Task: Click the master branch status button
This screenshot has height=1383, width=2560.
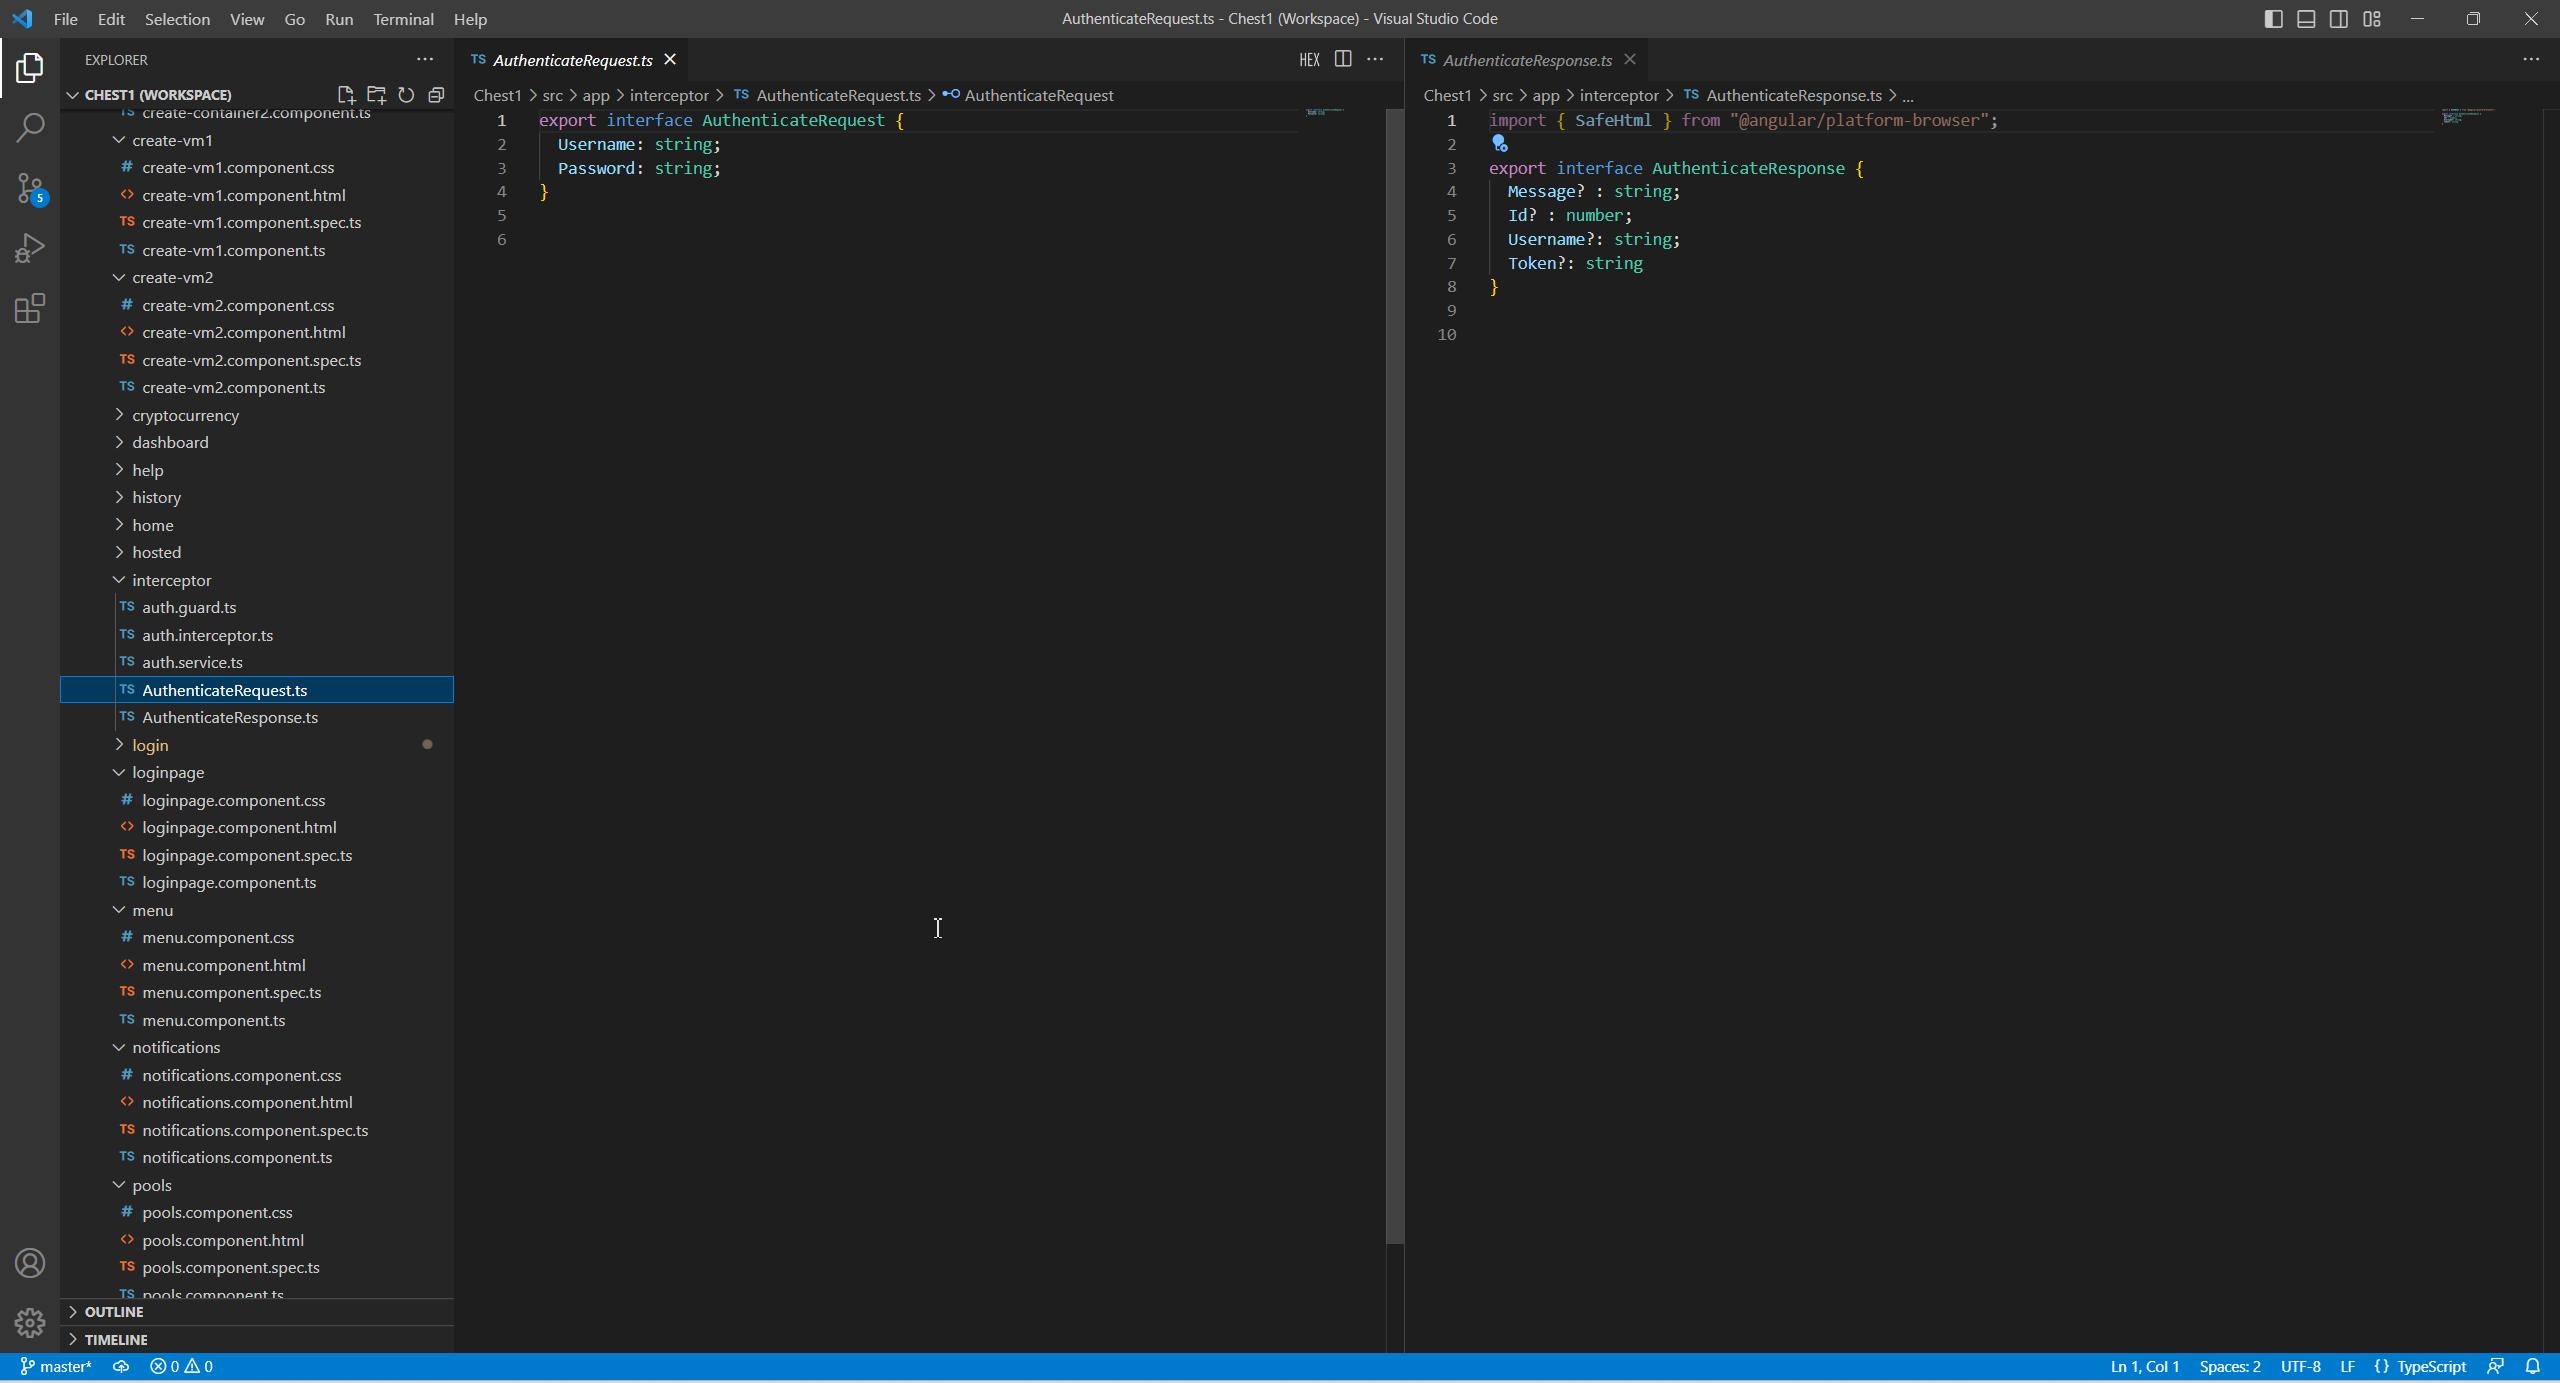Action: click(56, 1366)
